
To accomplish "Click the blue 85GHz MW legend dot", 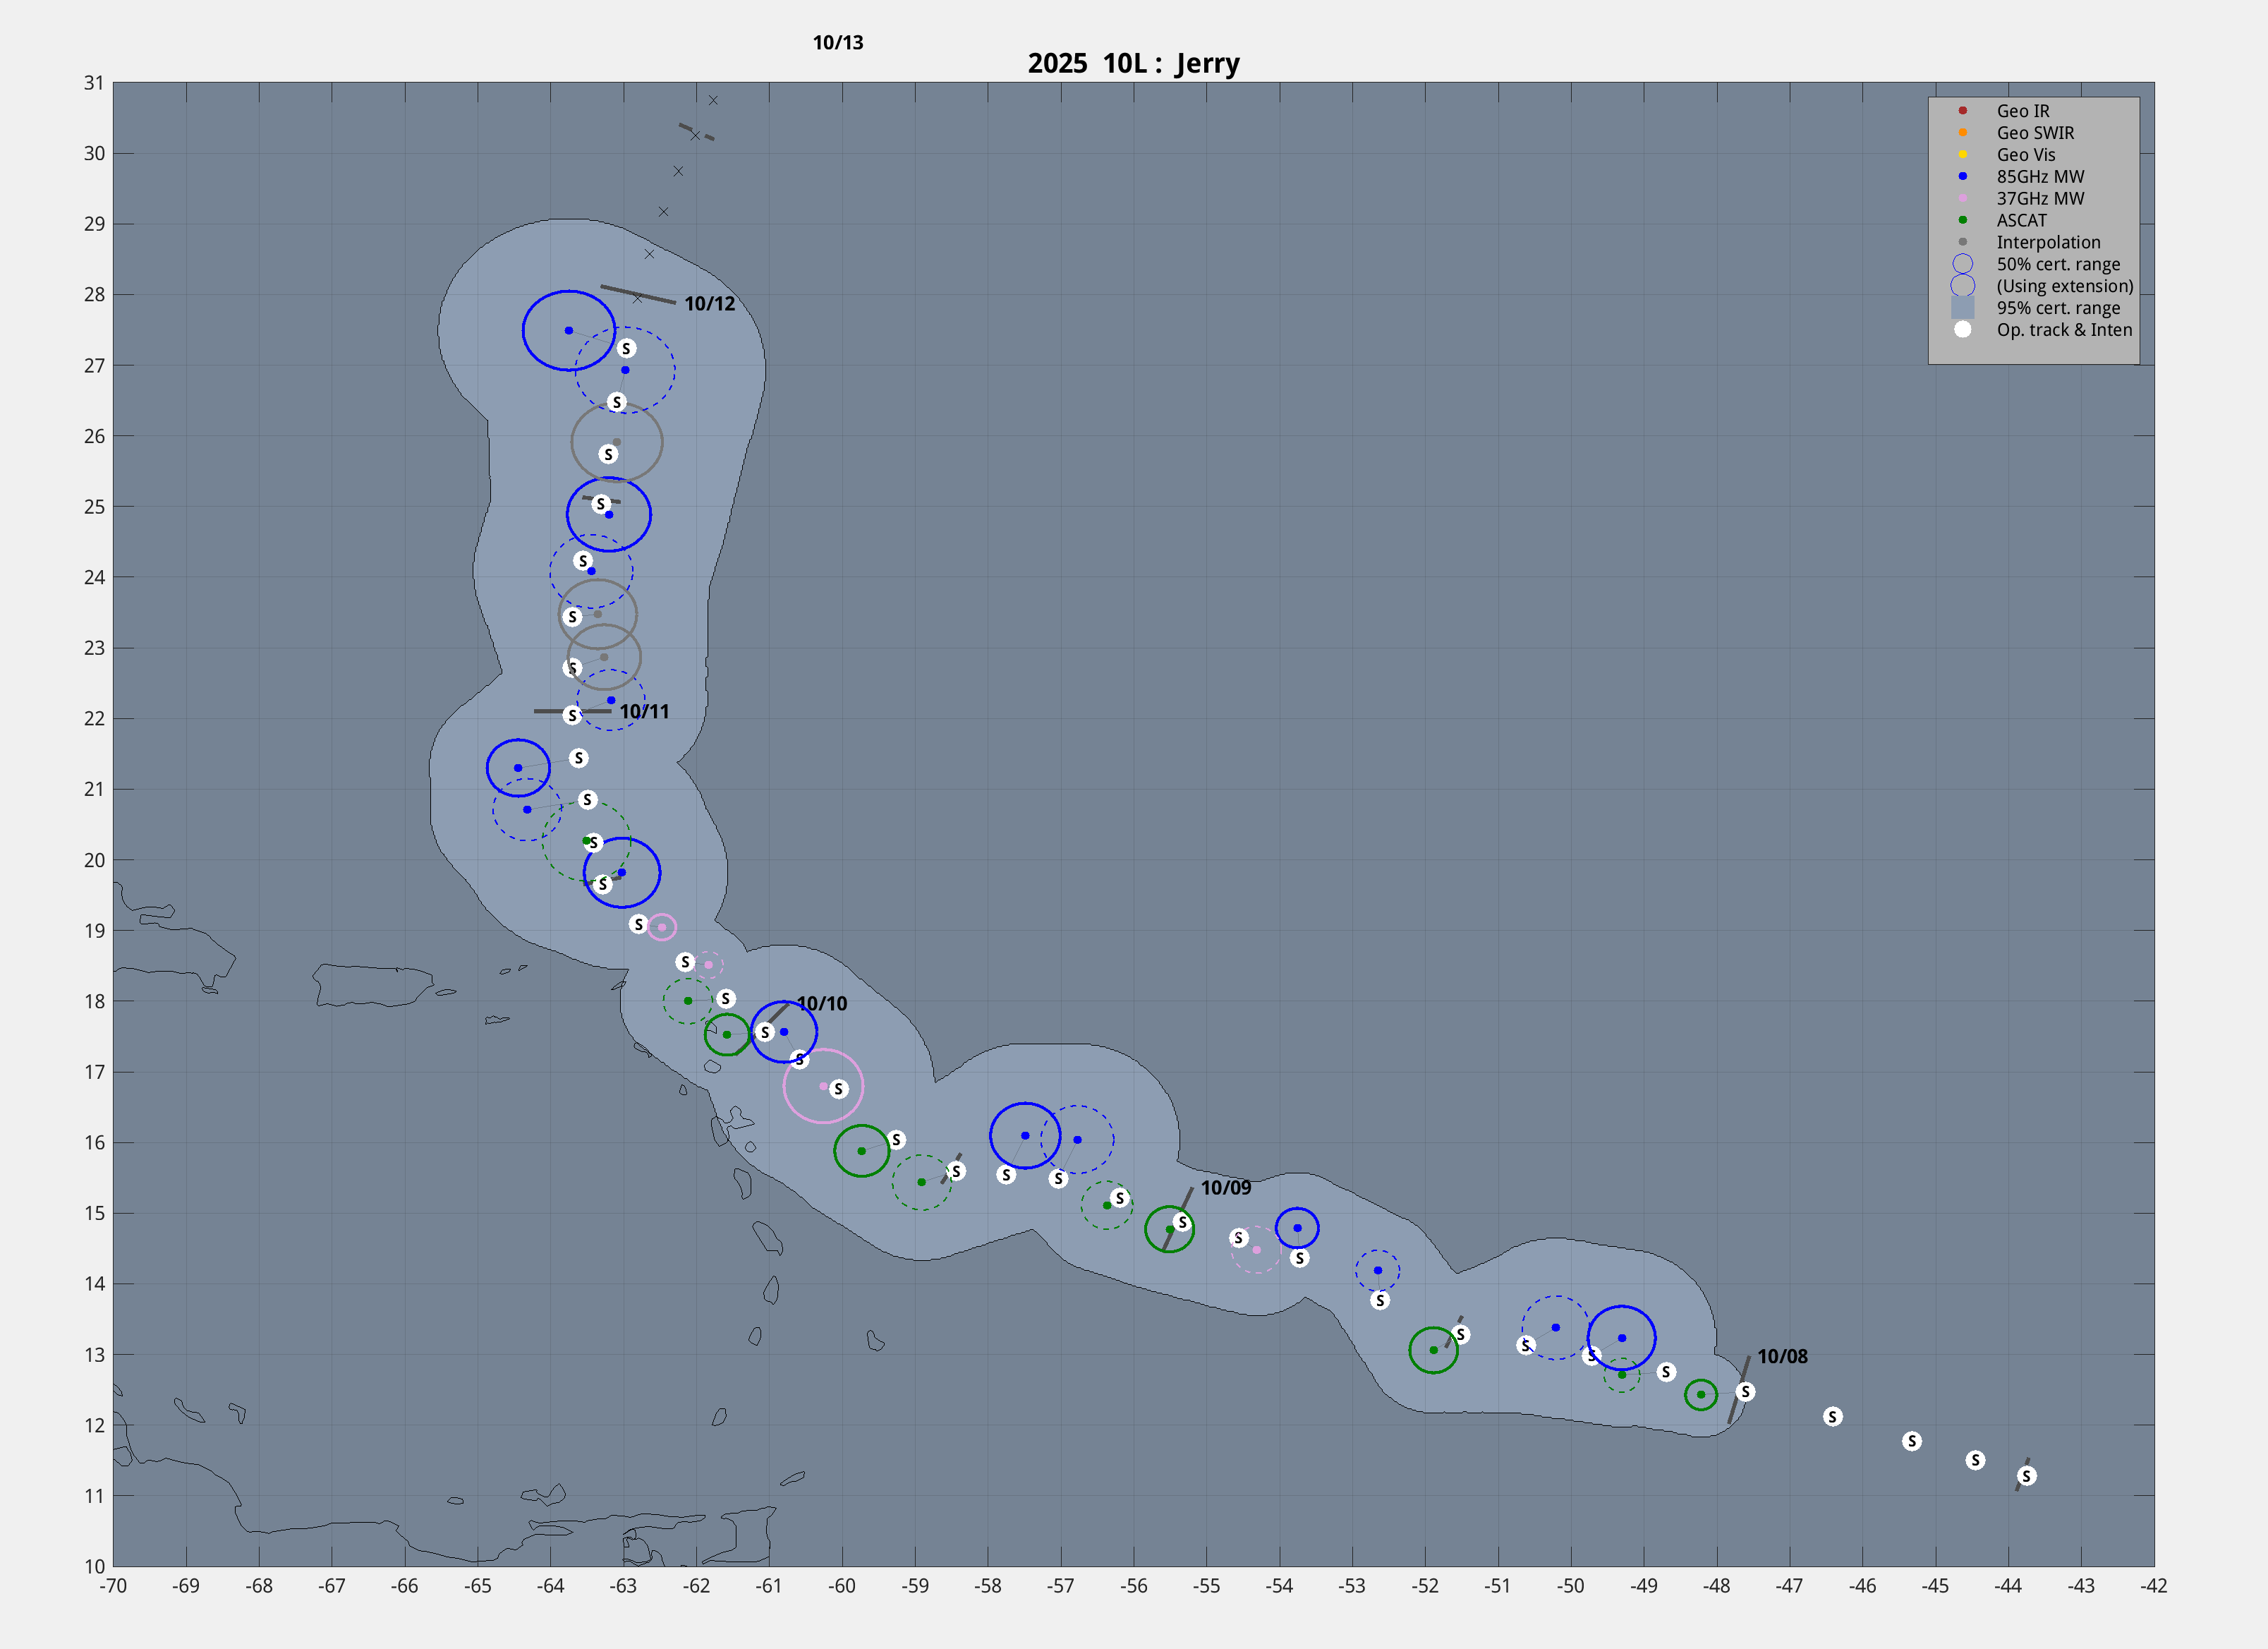I will (x=1962, y=176).
